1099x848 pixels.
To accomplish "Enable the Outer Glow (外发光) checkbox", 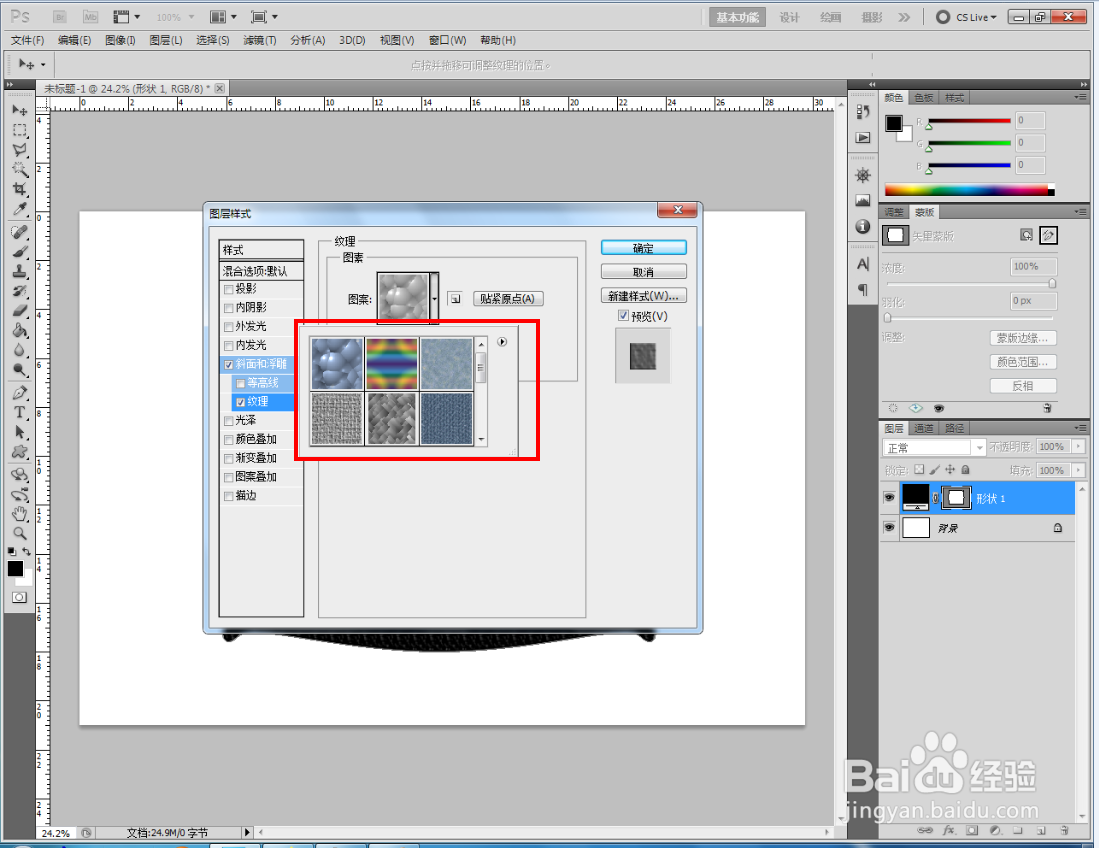I will 228,327.
